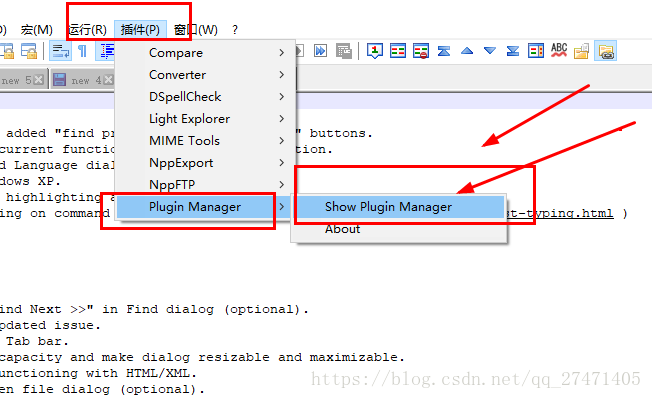652x399 pixels.
Task: Expand the Converter submenu
Action: pos(205,75)
